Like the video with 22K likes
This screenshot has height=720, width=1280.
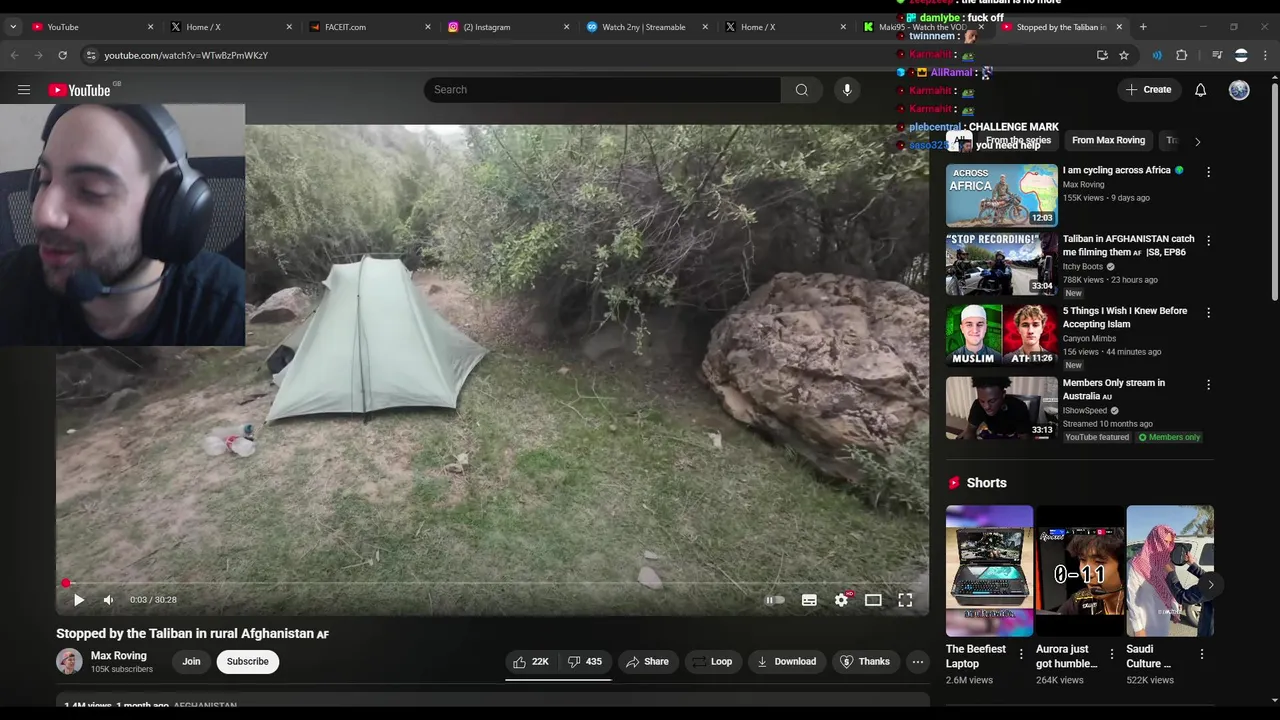coord(530,662)
